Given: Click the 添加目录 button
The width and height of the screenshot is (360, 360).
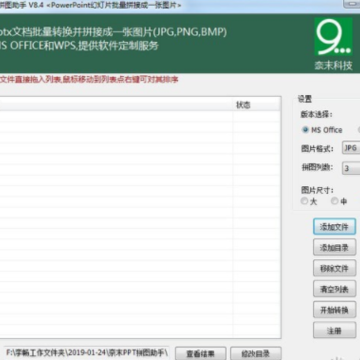Looking at the screenshot, I should (334, 248).
